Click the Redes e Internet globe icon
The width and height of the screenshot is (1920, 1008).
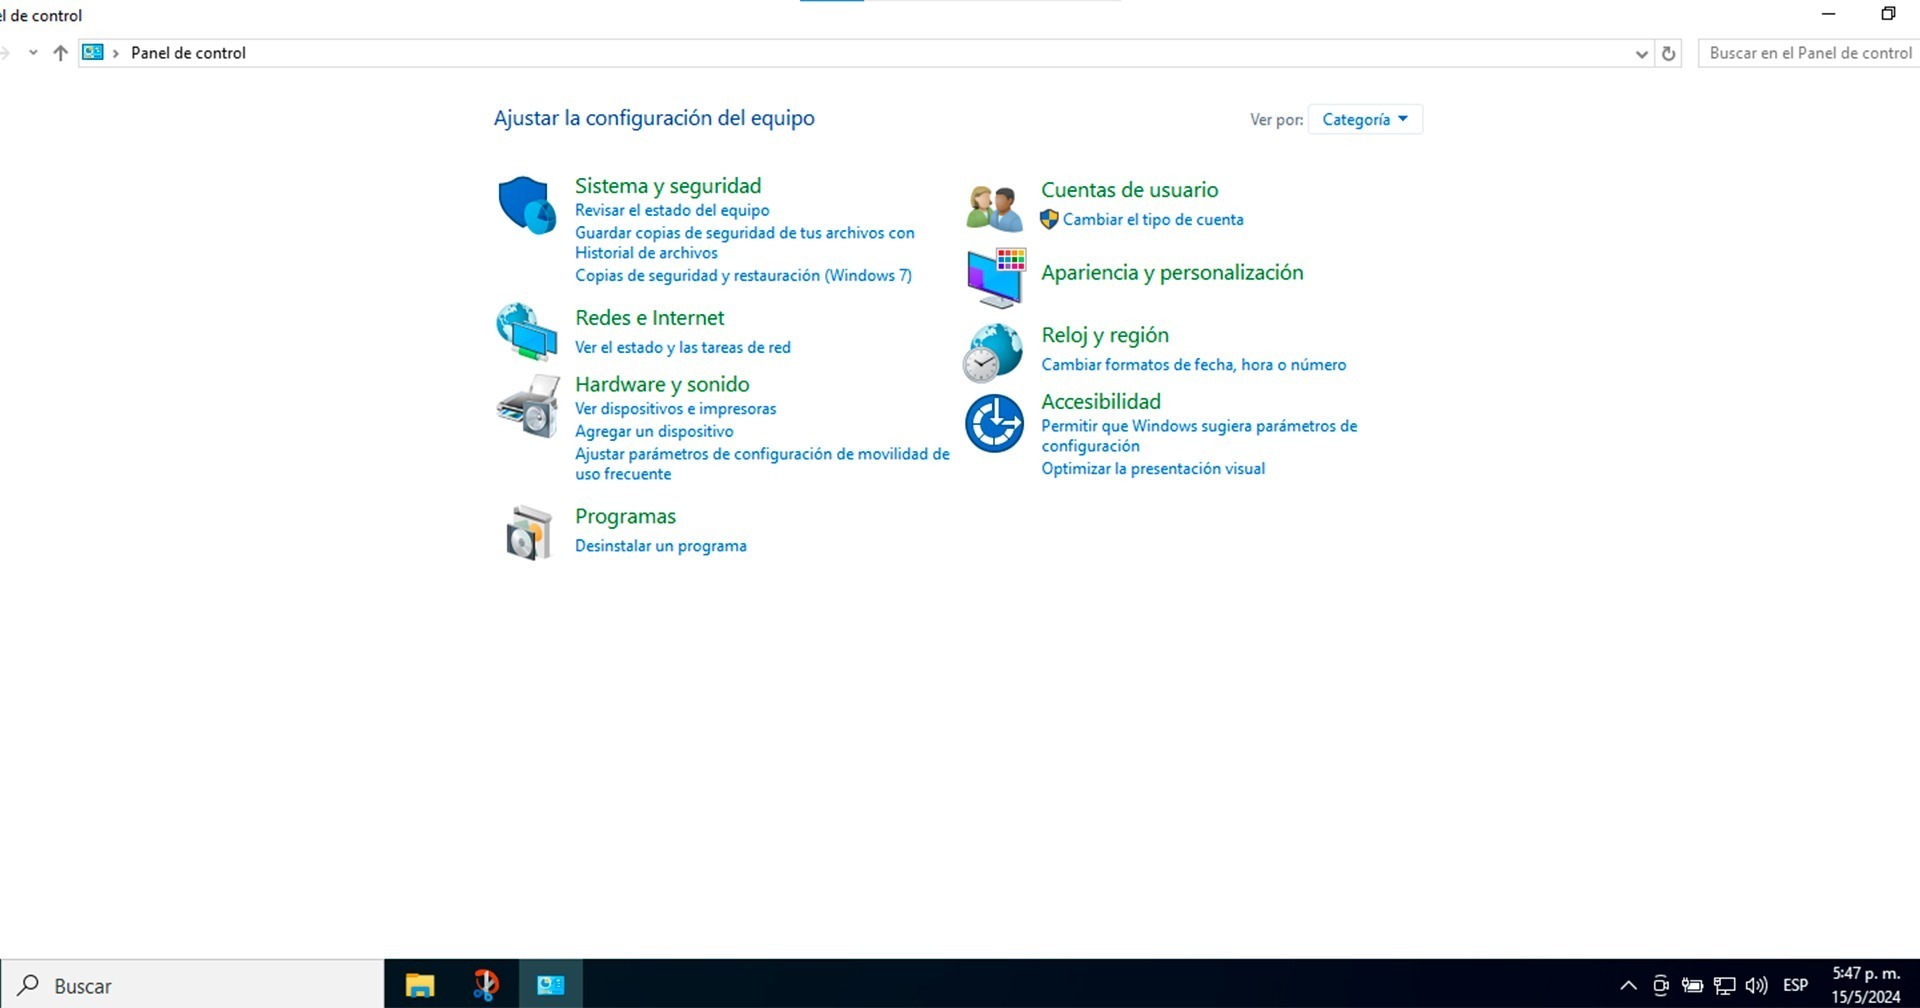[x=527, y=331]
